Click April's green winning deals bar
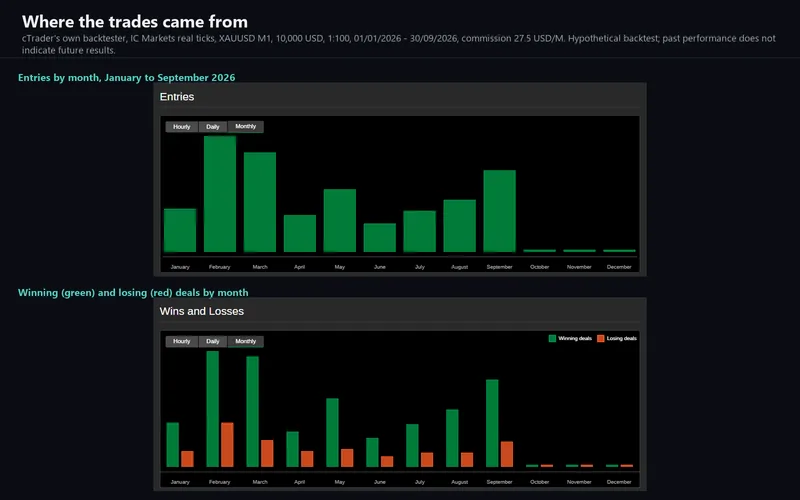Viewport: 800px width, 500px height. 292,449
